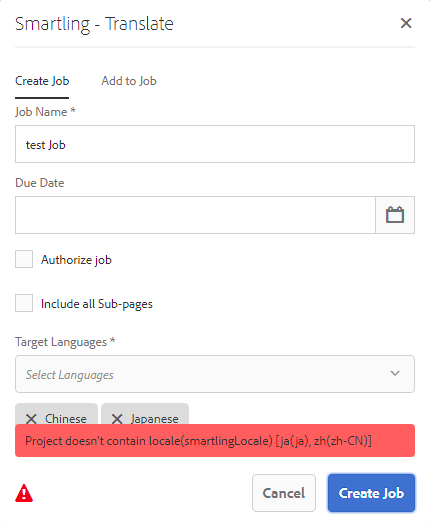Check Include all Sub-pages
Screen dimensions: 430x525
point(24,303)
